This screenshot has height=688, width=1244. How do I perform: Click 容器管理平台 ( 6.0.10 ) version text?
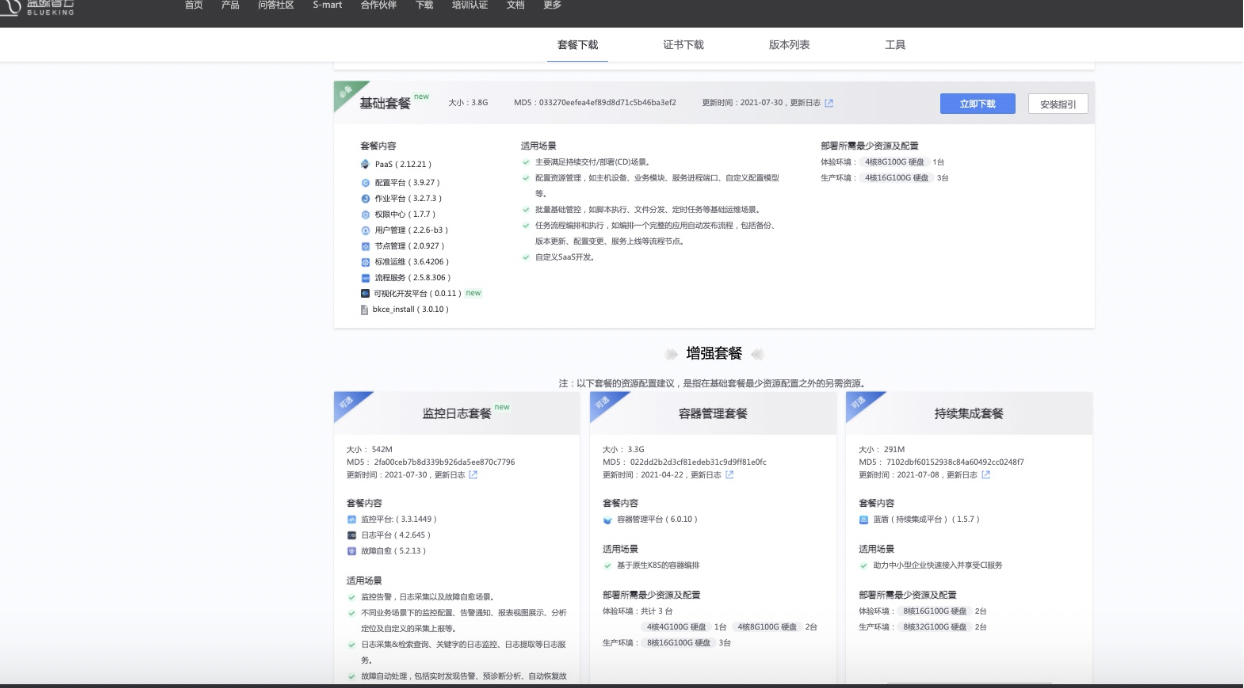tap(657, 520)
